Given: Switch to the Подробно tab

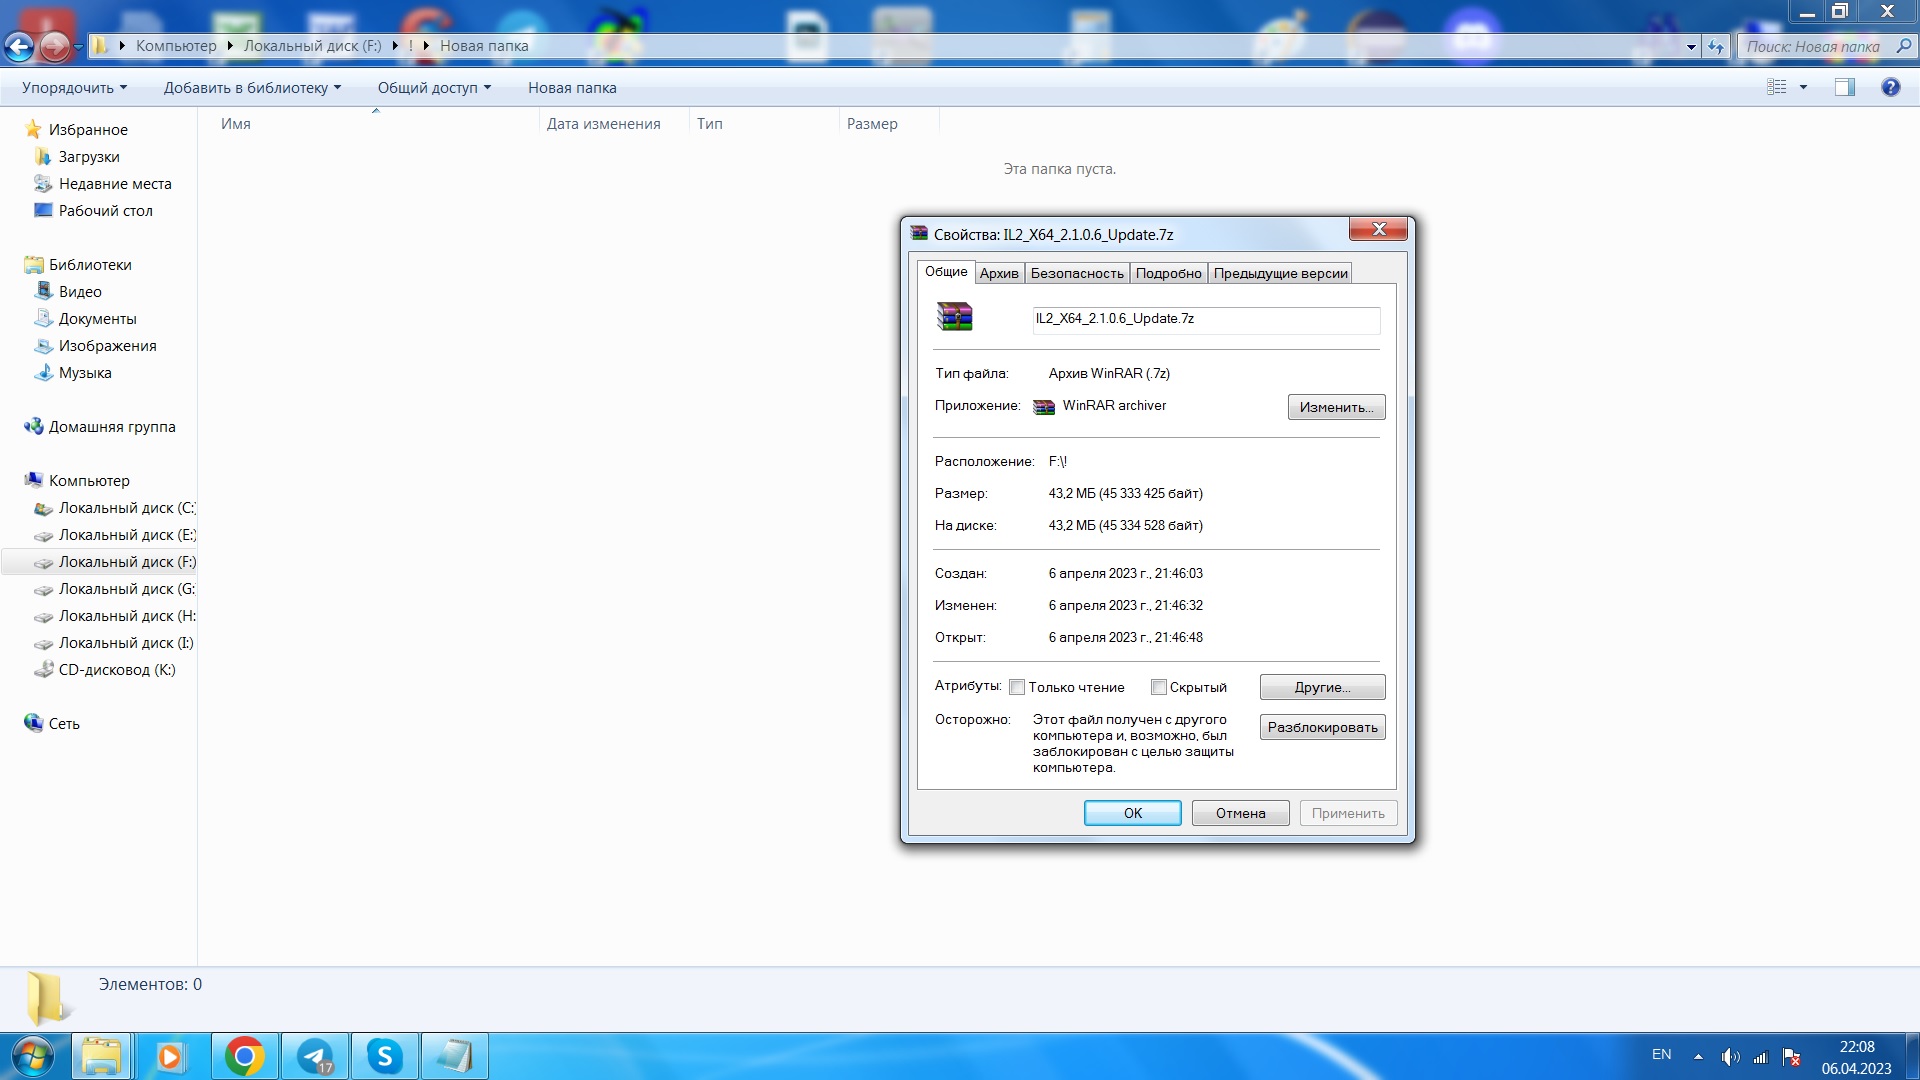Looking at the screenshot, I should click(x=1168, y=273).
